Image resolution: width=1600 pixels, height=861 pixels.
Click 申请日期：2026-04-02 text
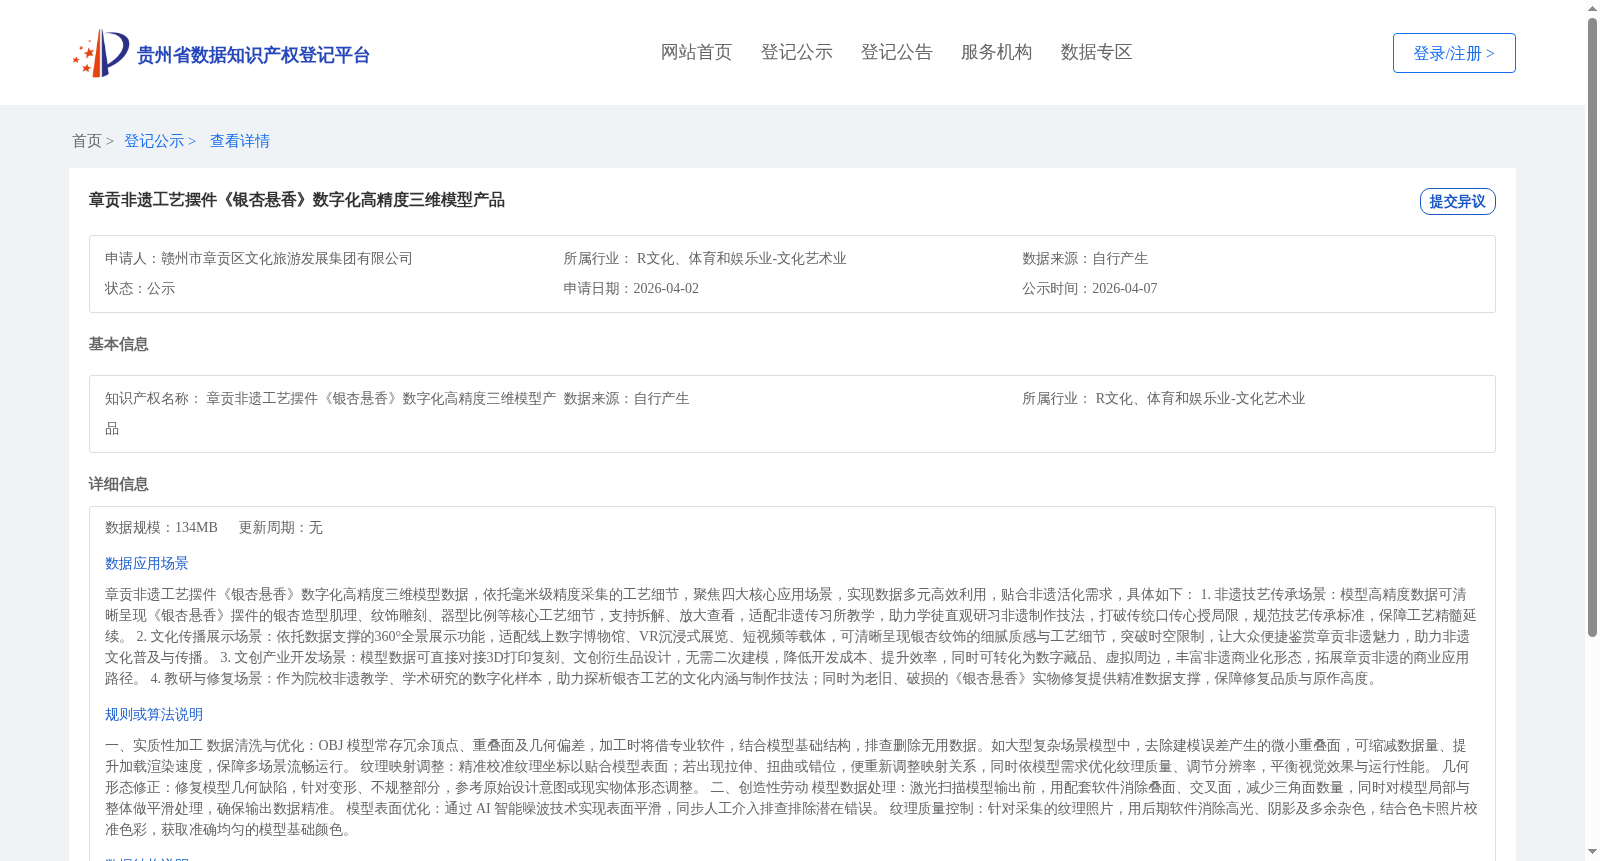[x=631, y=288]
